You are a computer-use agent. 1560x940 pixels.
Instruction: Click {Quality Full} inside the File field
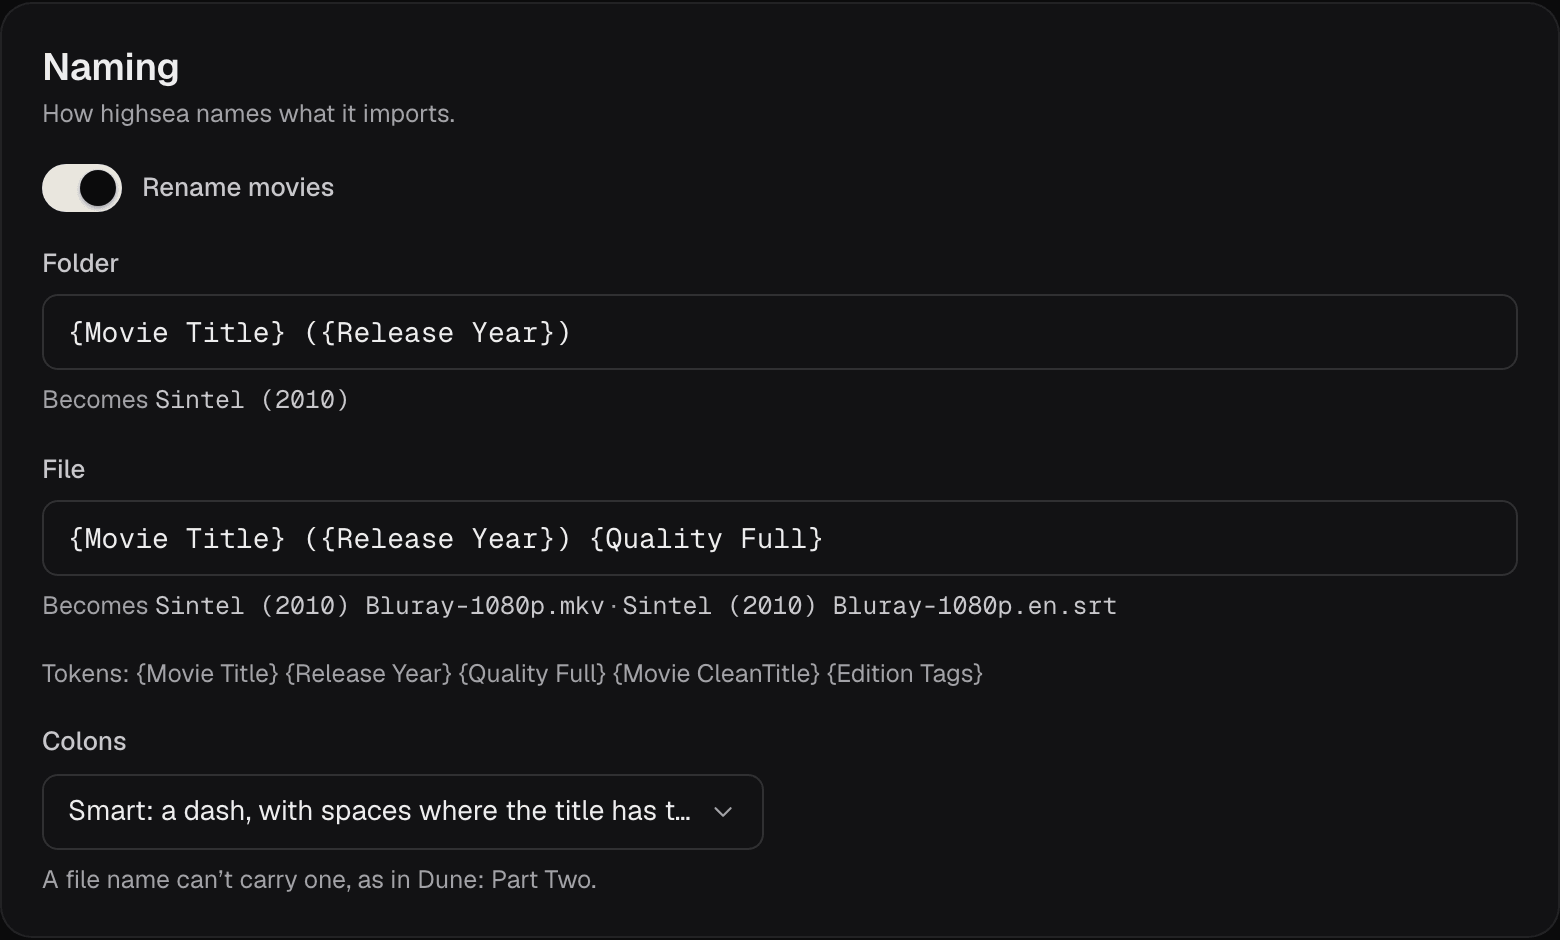pyautogui.click(x=706, y=539)
